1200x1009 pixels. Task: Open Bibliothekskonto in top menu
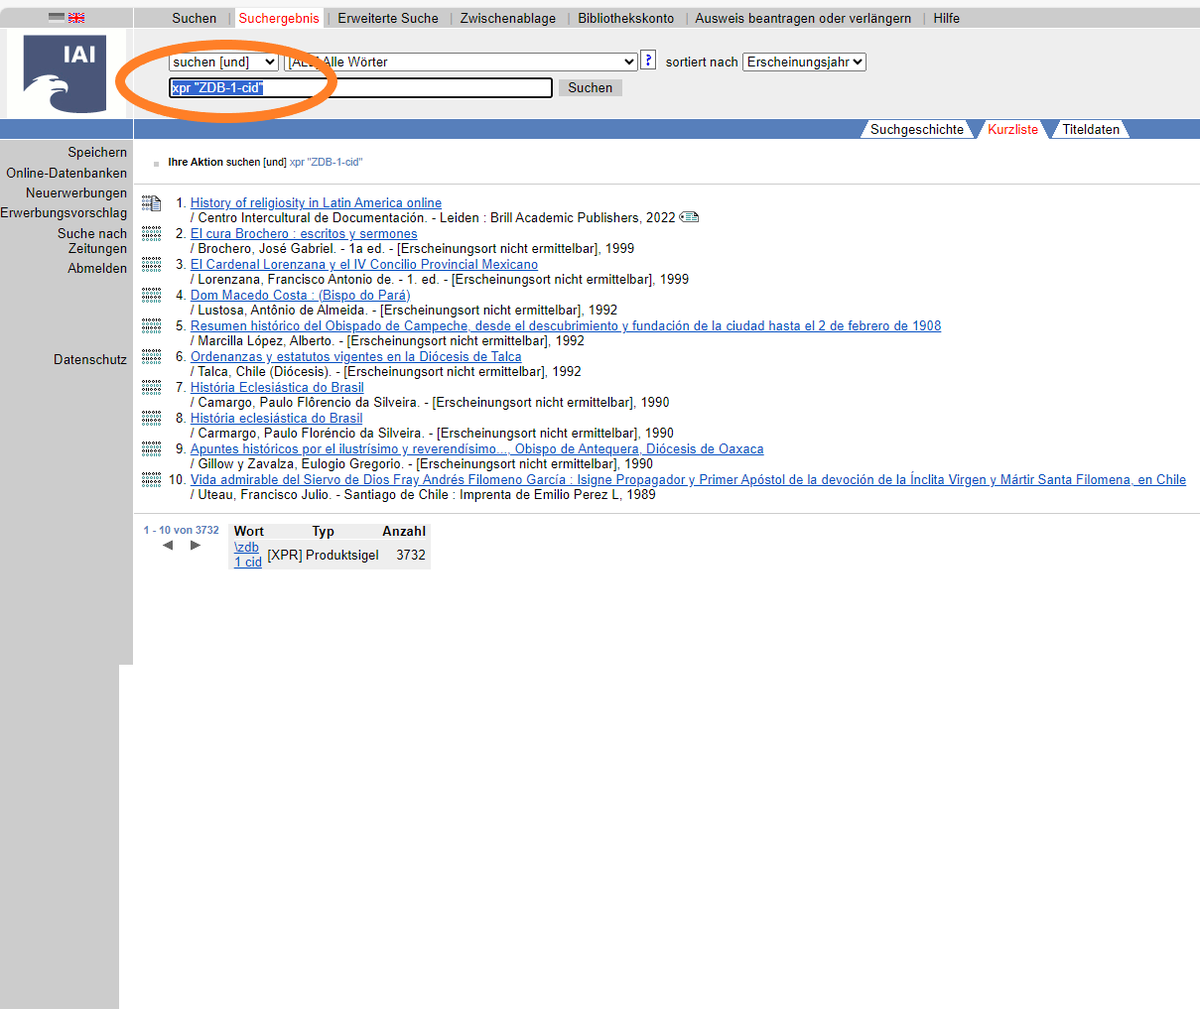click(x=626, y=18)
